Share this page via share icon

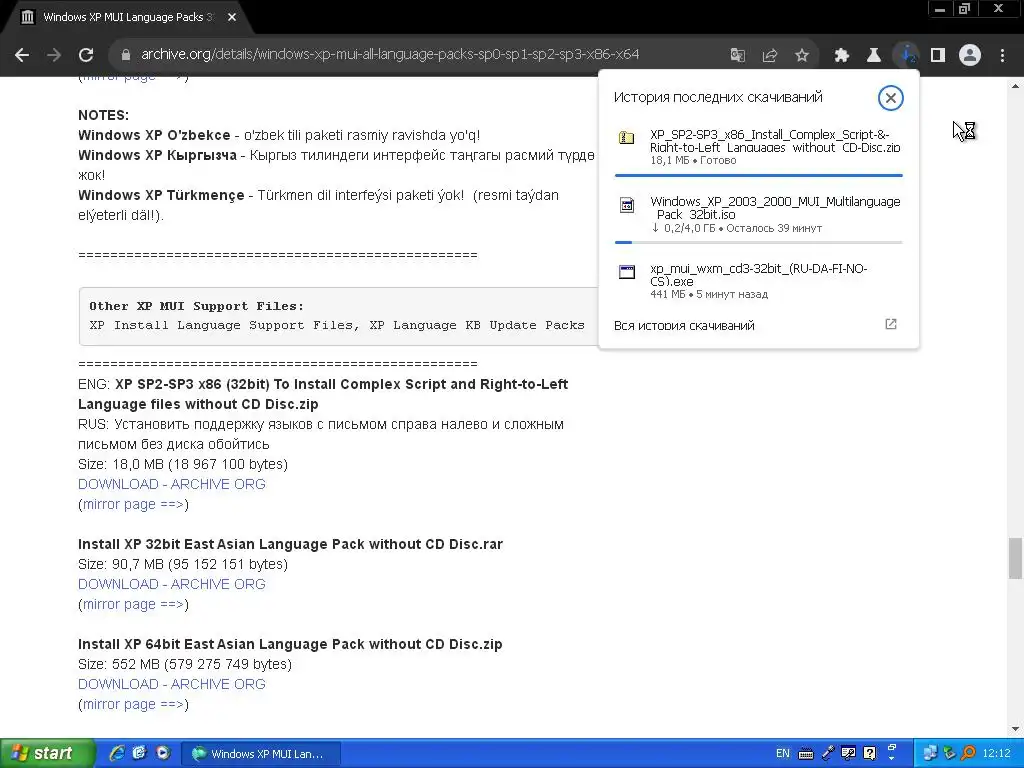coord(769,55)
